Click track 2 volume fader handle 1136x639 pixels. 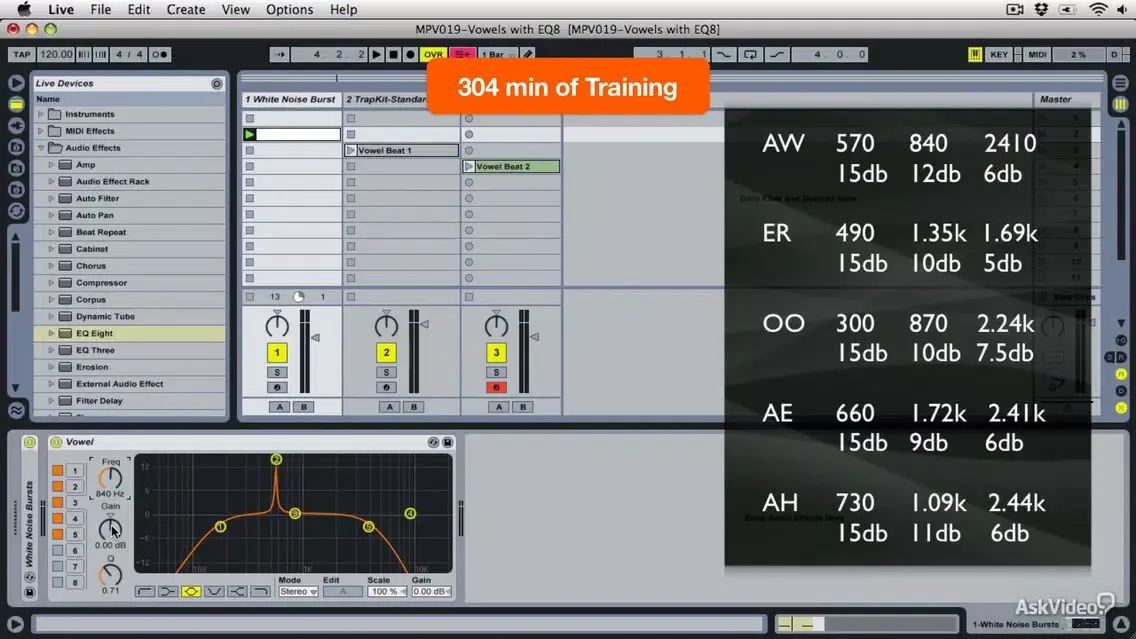coord(425,325)
